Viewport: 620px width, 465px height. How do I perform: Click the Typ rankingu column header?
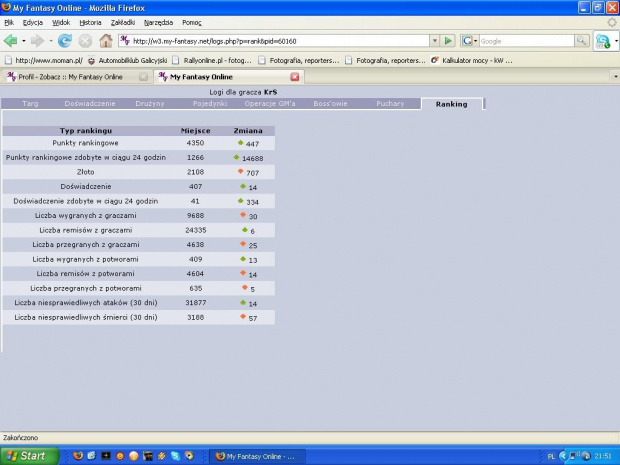(x=86, y=130)
